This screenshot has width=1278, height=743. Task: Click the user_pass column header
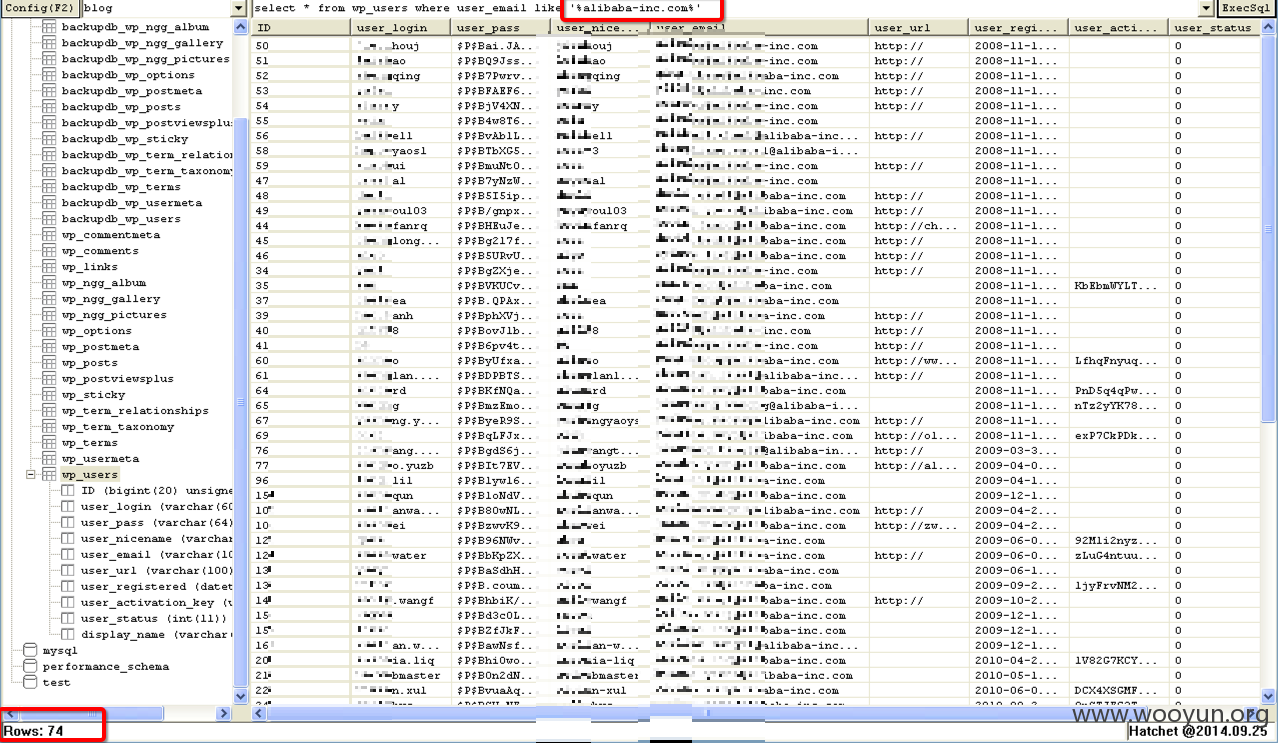click(501, 28)
